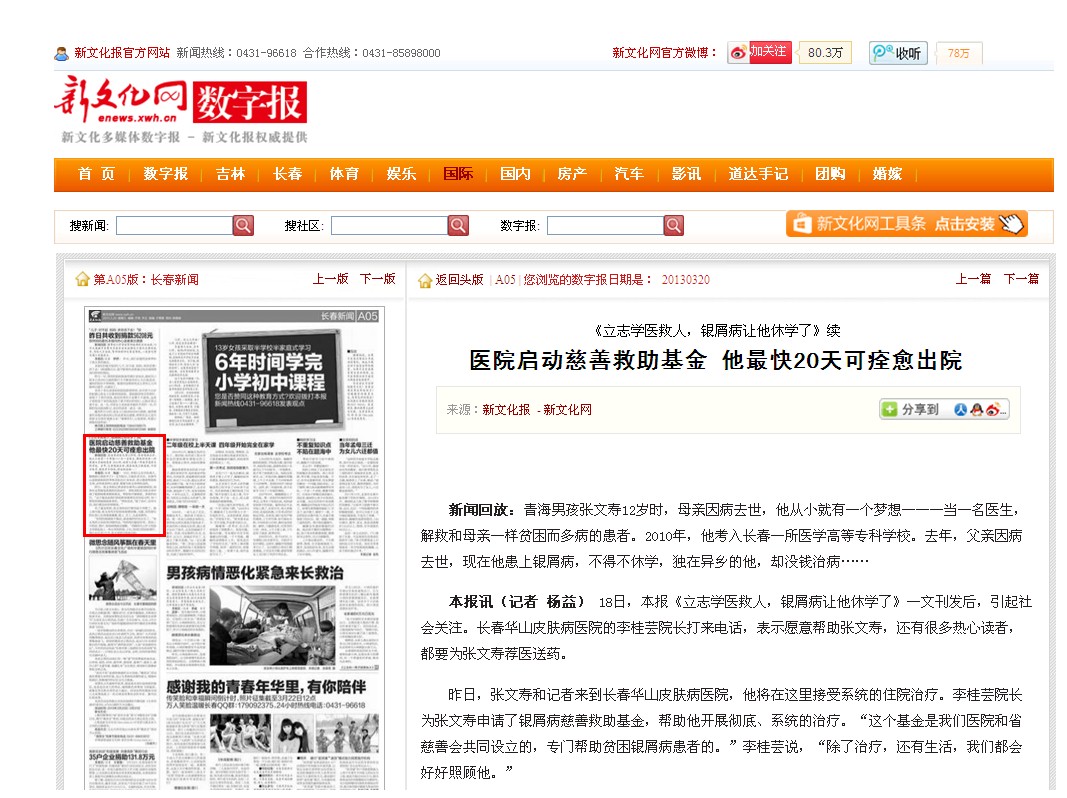Go to 上一篇 previous article link

[x=973, y=279]
